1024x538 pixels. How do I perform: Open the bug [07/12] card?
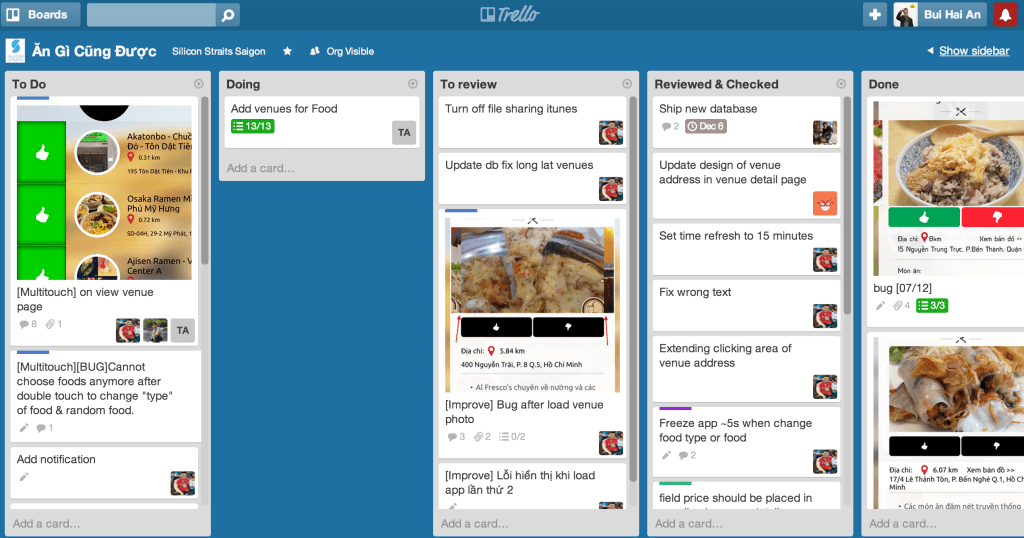pos(903,288)
